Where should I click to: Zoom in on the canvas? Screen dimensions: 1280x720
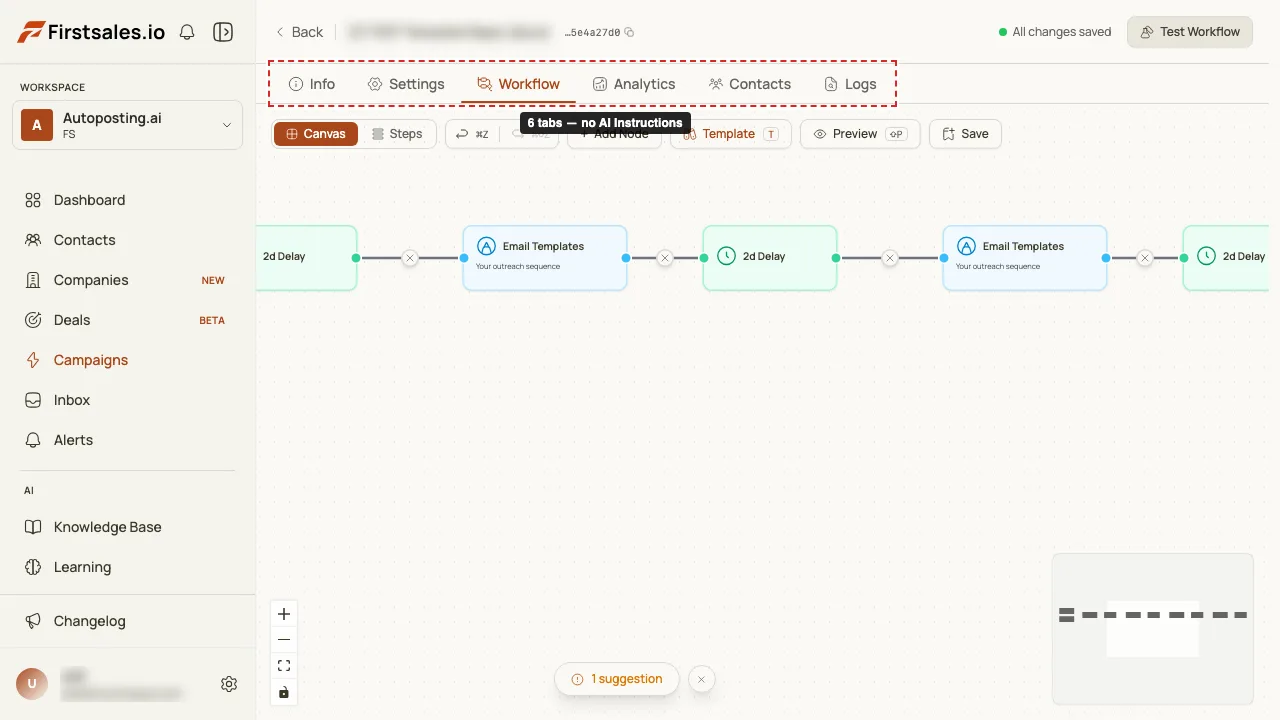(284, 614)
